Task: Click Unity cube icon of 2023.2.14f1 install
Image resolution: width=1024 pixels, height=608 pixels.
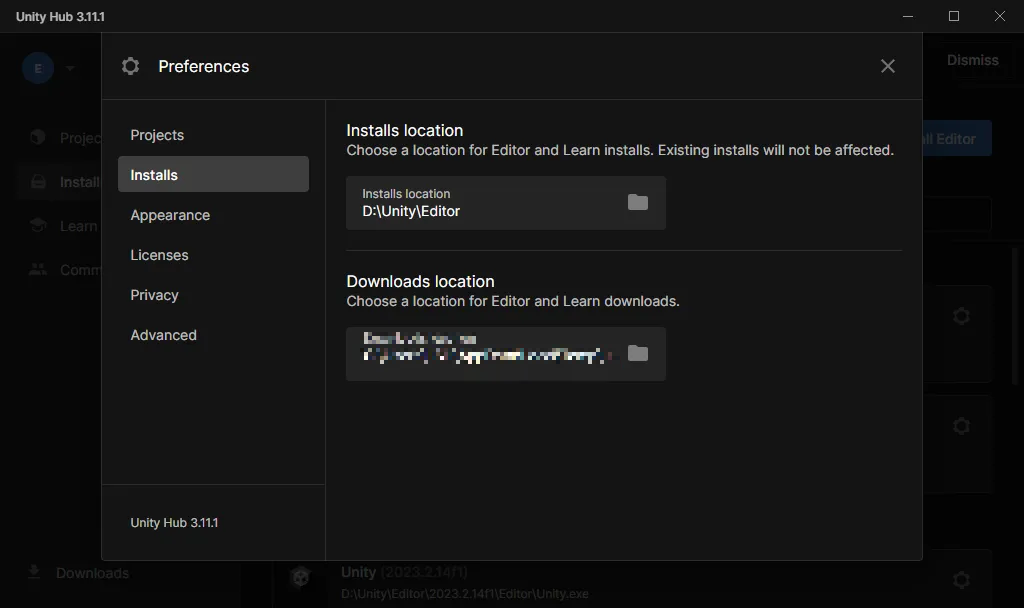Action: pos(300,577)
